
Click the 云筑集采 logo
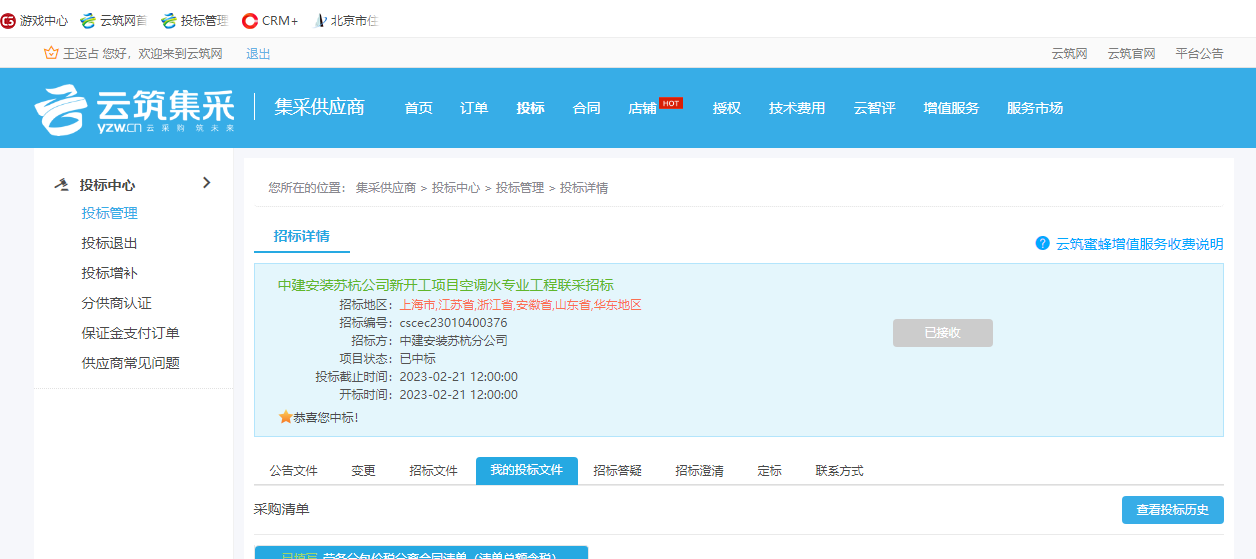coord(134,109)
